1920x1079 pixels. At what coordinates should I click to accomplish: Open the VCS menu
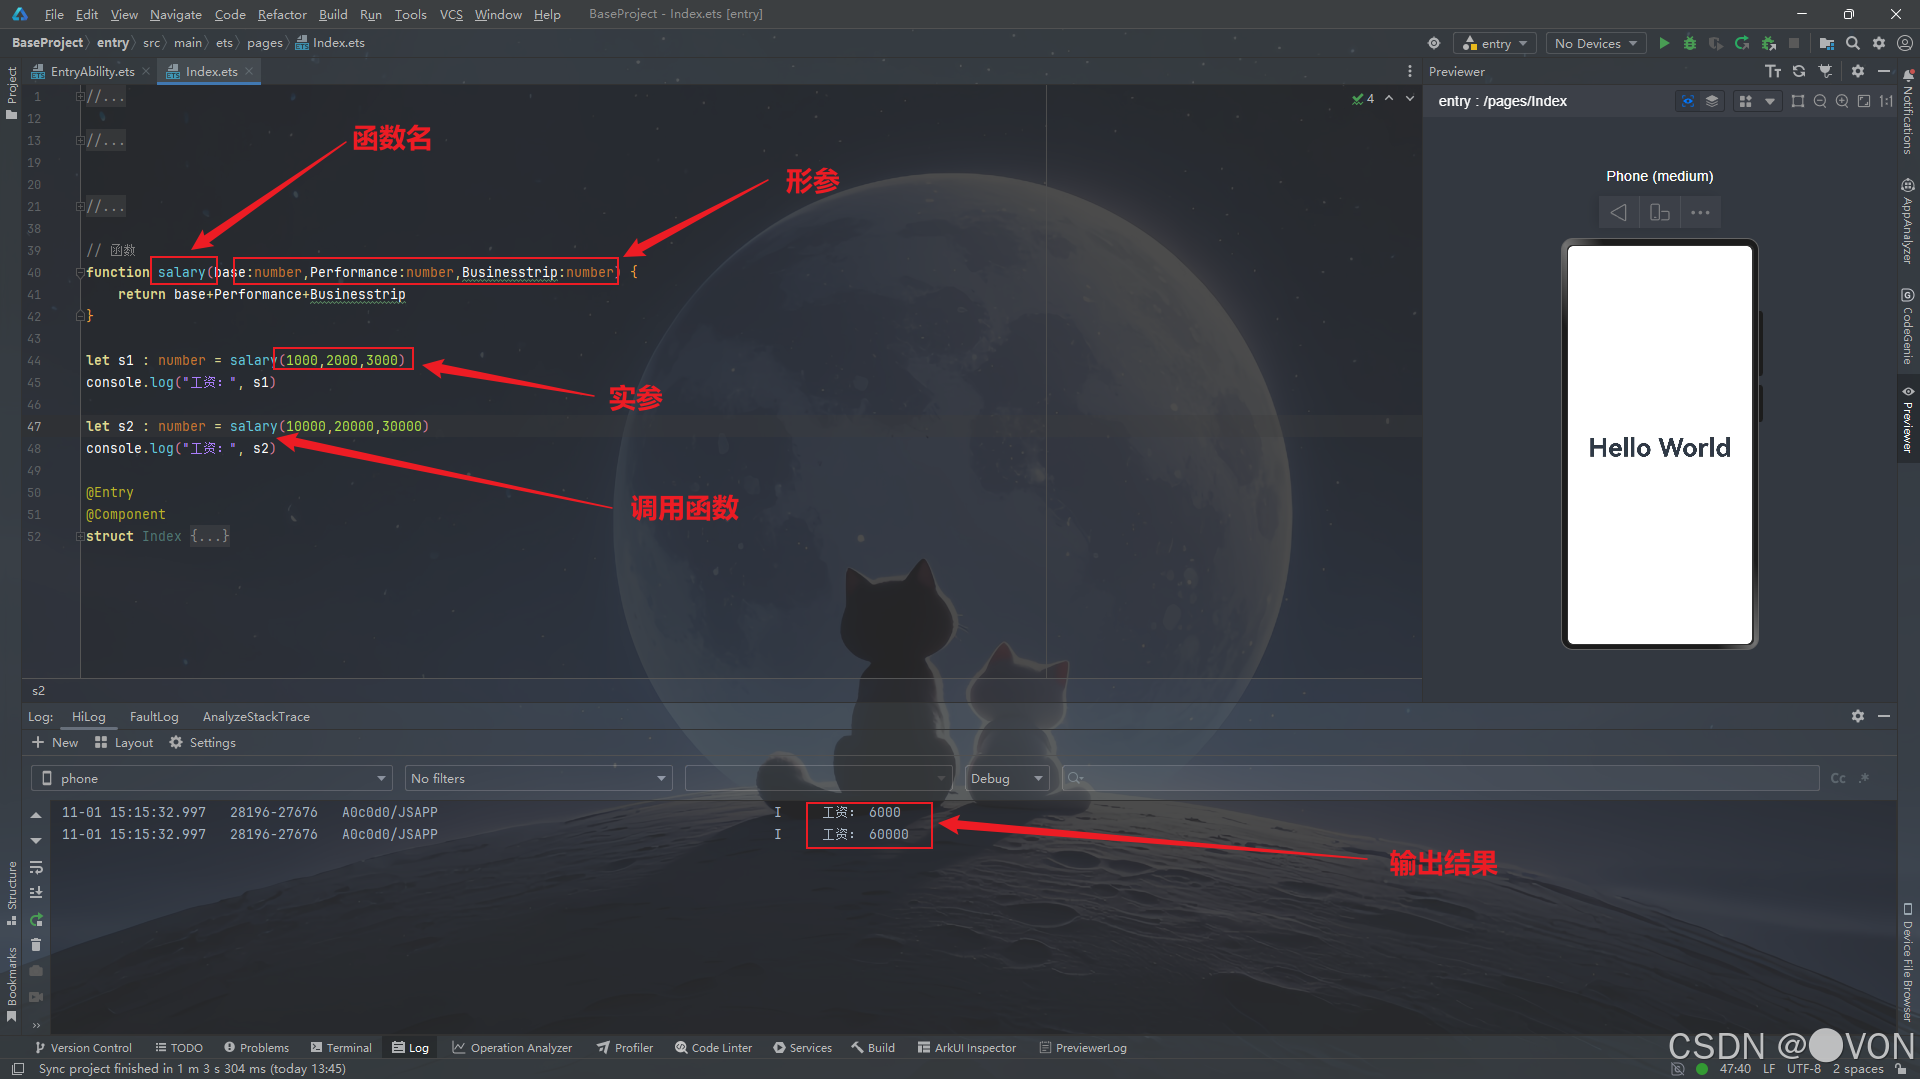[x=451, y=14]
